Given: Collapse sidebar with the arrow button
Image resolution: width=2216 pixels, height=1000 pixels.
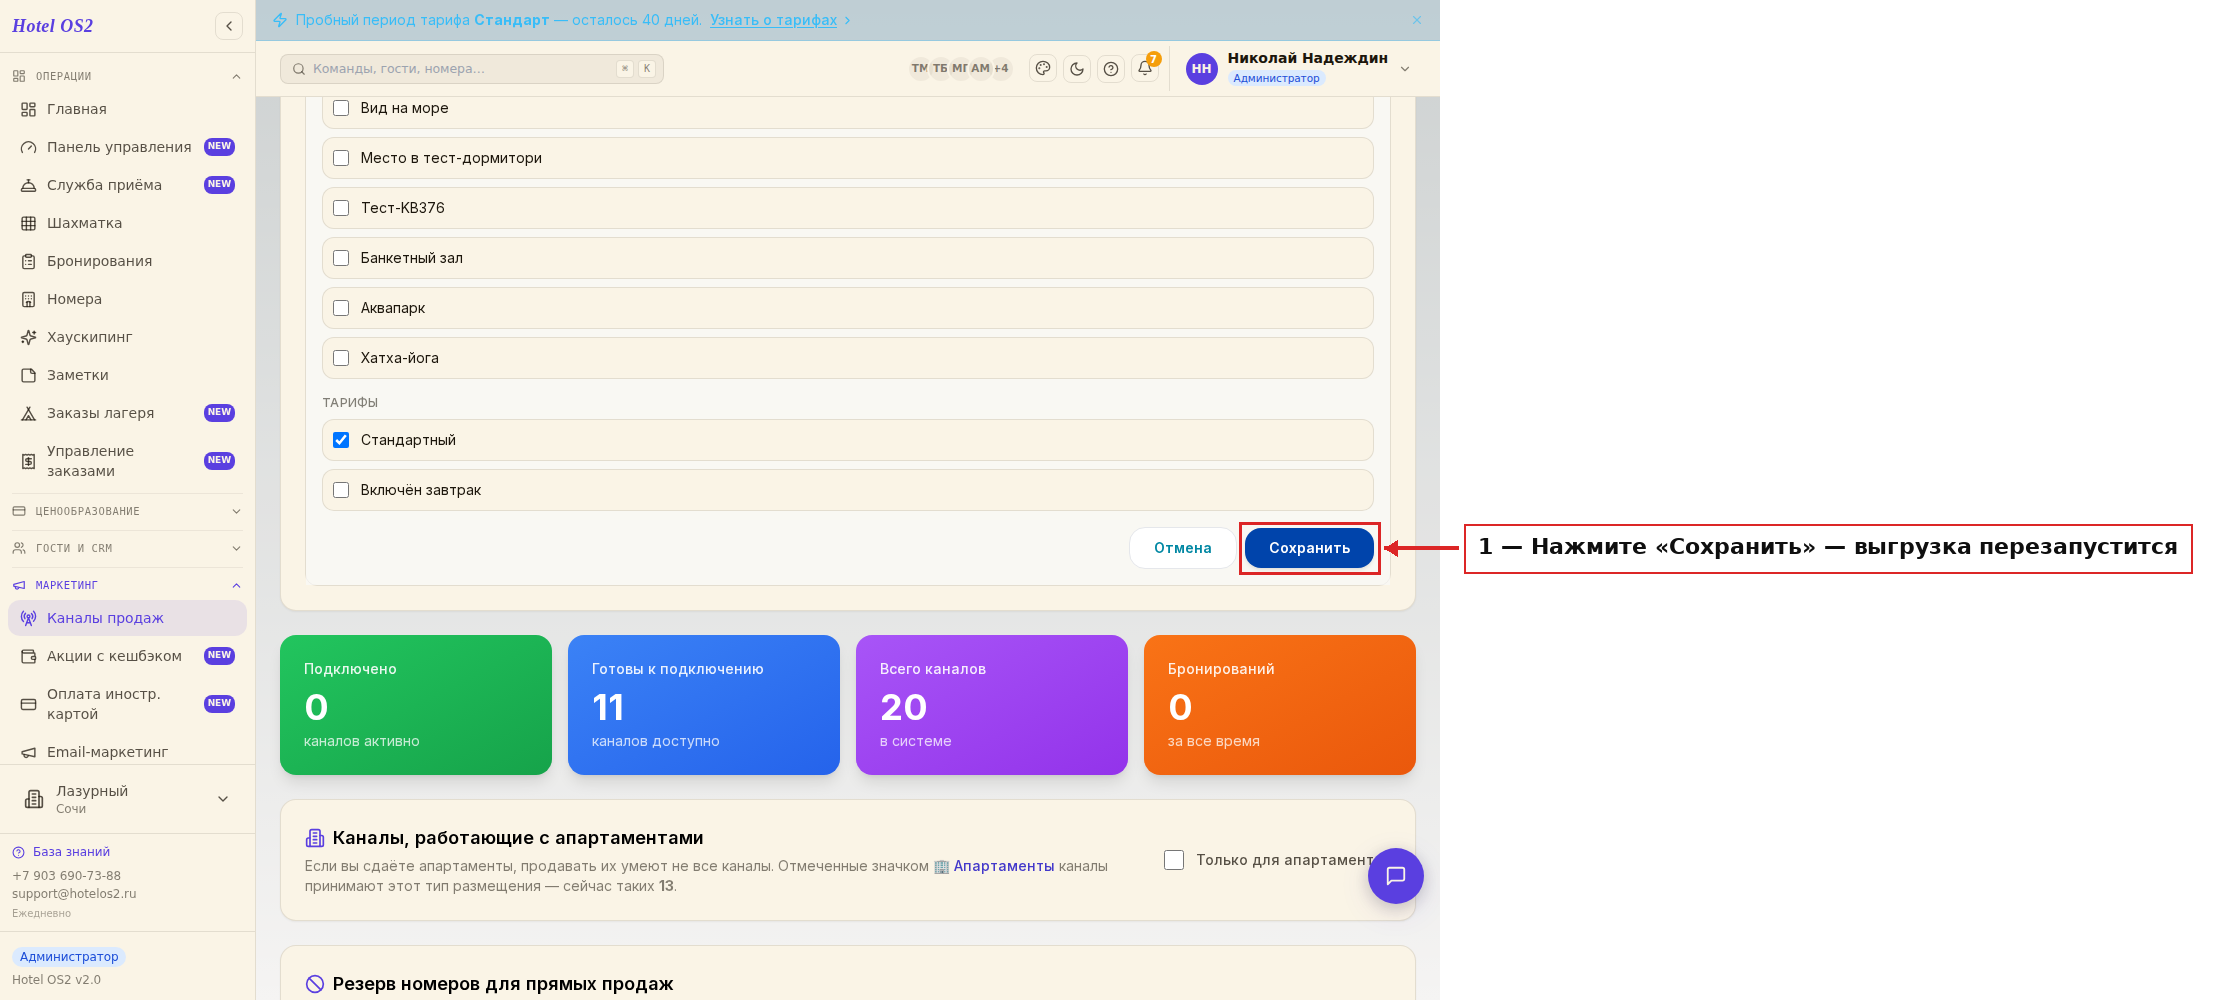Looking at the screenshot, I should [x=229, y=26].
